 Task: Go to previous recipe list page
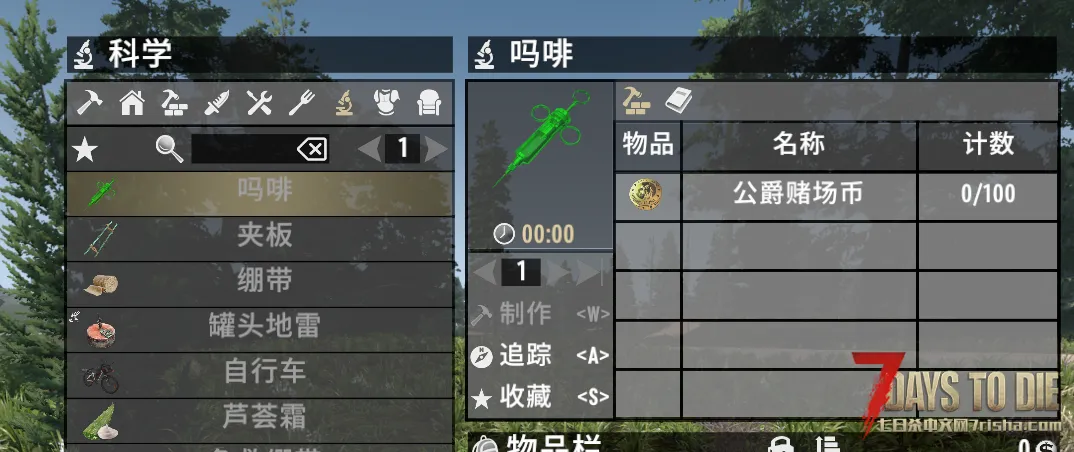(x=370, y=149)
